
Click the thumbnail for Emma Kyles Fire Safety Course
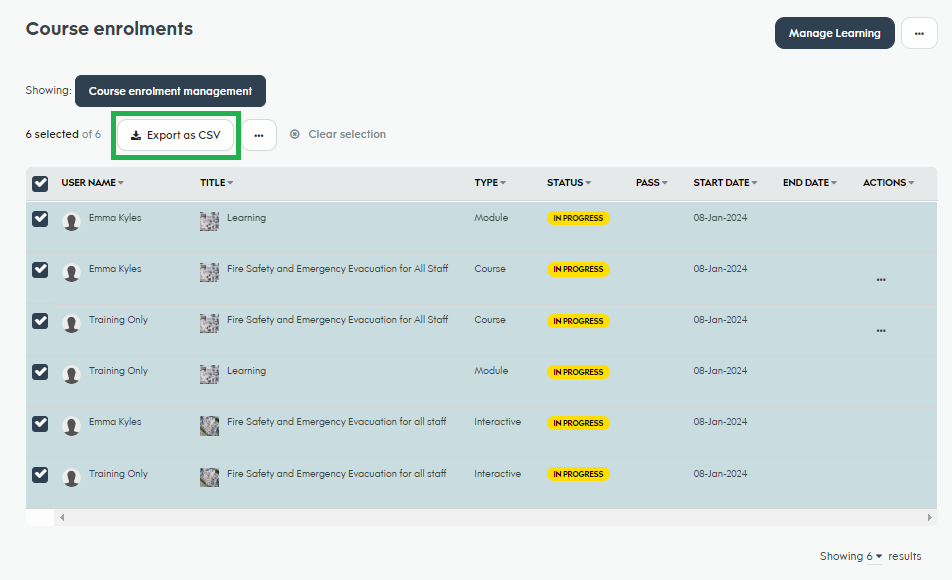(x=209, y=272)
